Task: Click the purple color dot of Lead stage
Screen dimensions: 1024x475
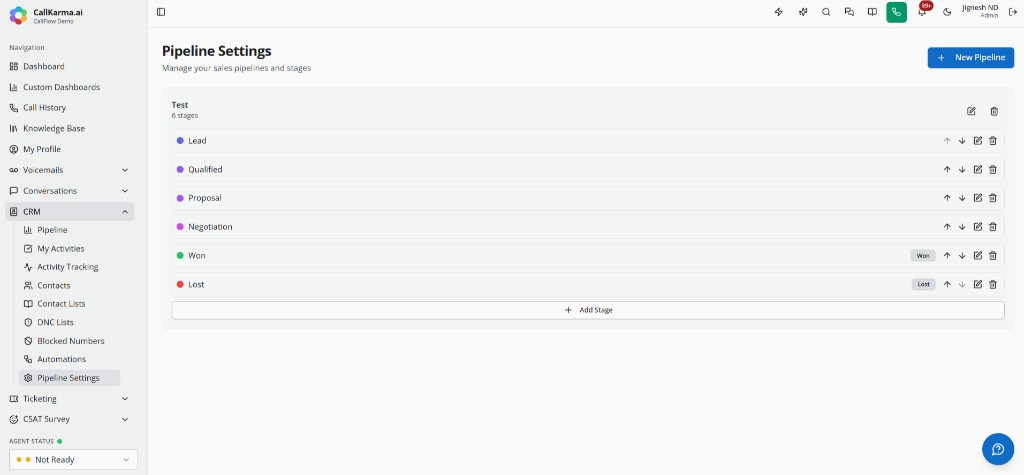Action: 180,140
